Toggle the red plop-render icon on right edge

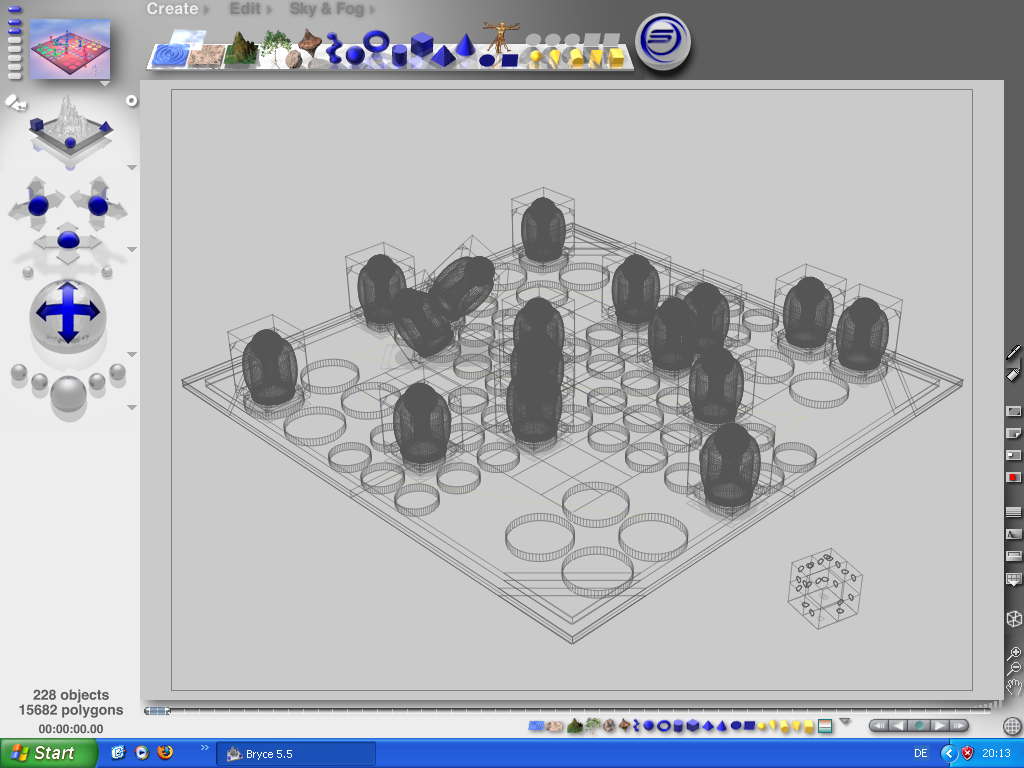(1014, 477)
